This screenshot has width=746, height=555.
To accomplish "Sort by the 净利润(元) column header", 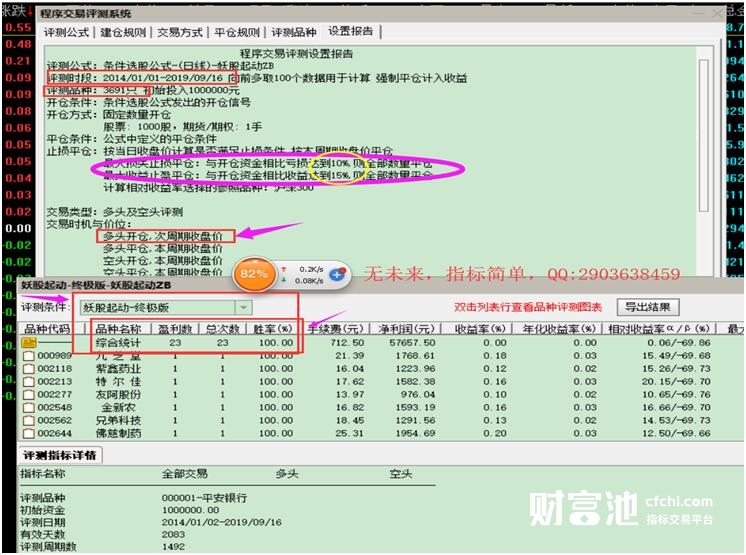I will pyautogui.click(x=406, y=329).
